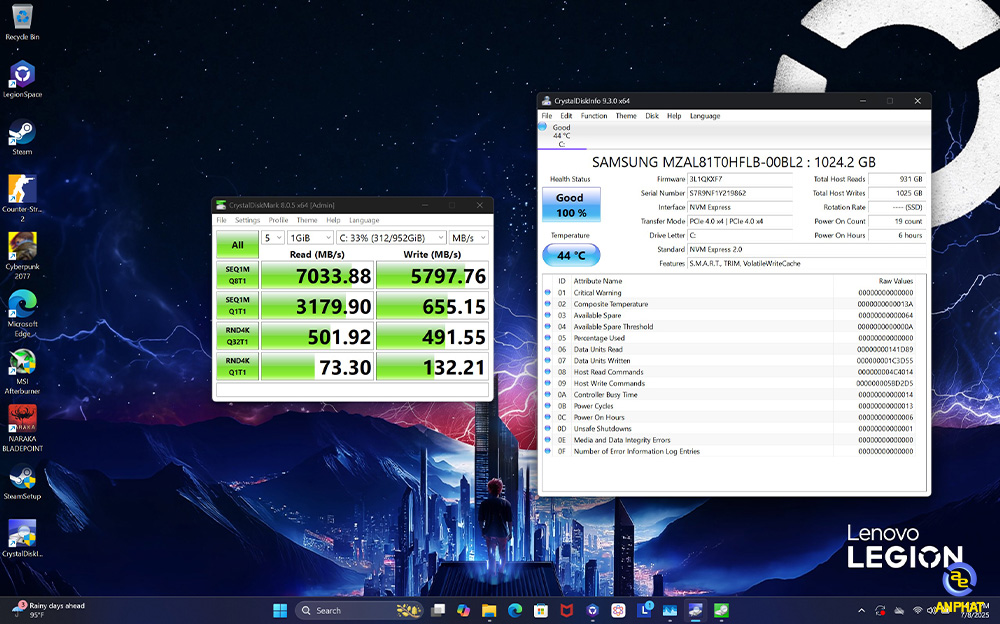Open Counter-Strike 2 desktop shortcut
This screenshot has height=624, width=1000.
[22, 198]
